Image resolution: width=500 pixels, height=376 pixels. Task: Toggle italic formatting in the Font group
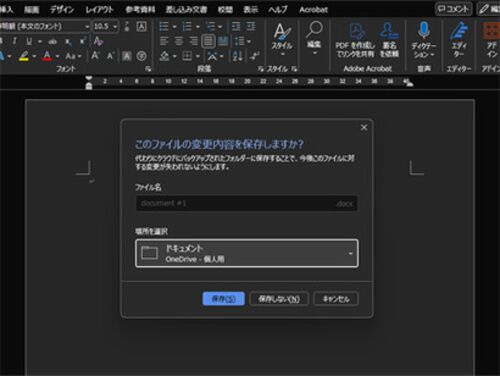tap(14, 41)
